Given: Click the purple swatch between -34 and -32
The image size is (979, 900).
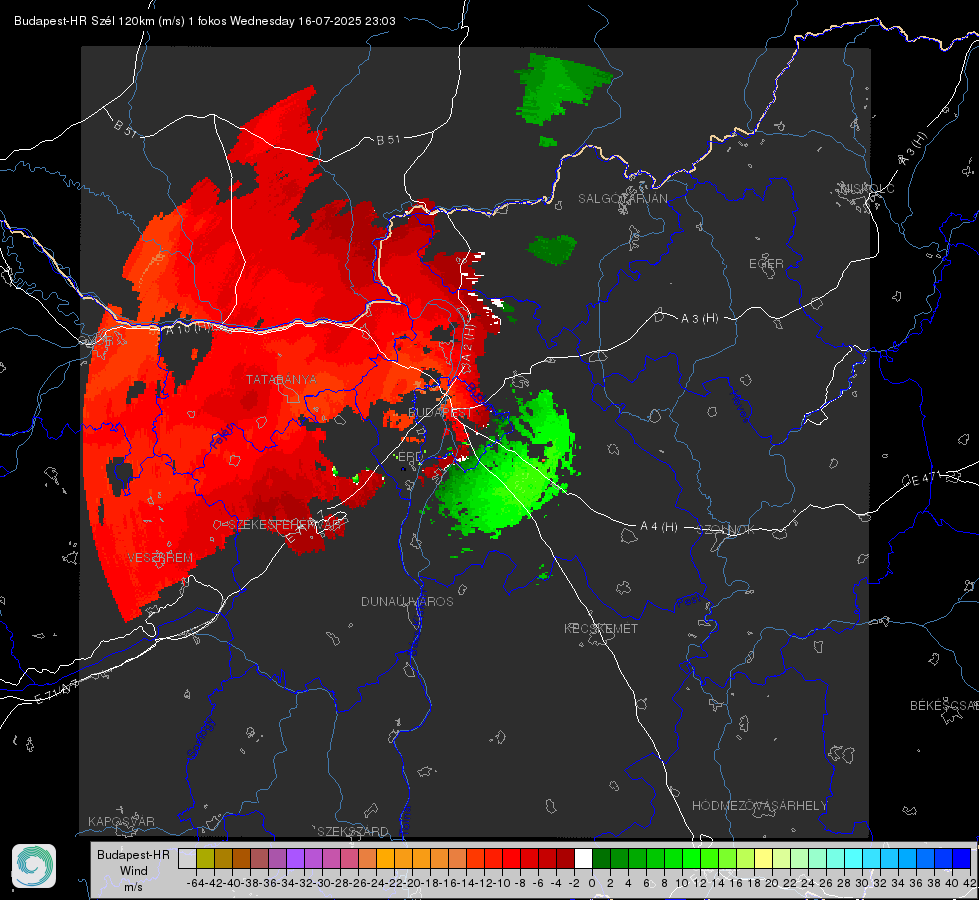Looking at the screenshot, I should pos(295,858).
